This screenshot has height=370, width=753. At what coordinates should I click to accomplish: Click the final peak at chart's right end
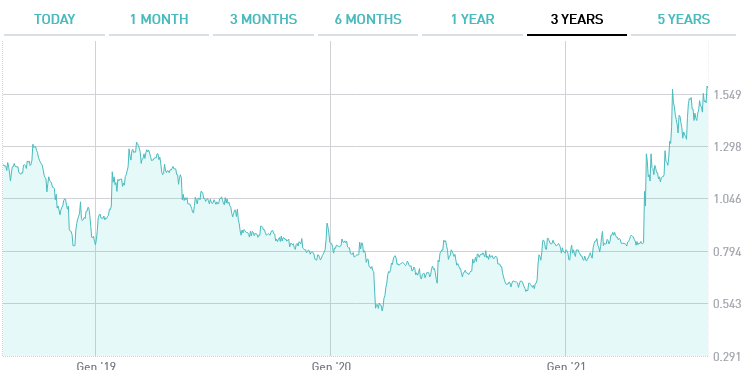coord(707,87)
